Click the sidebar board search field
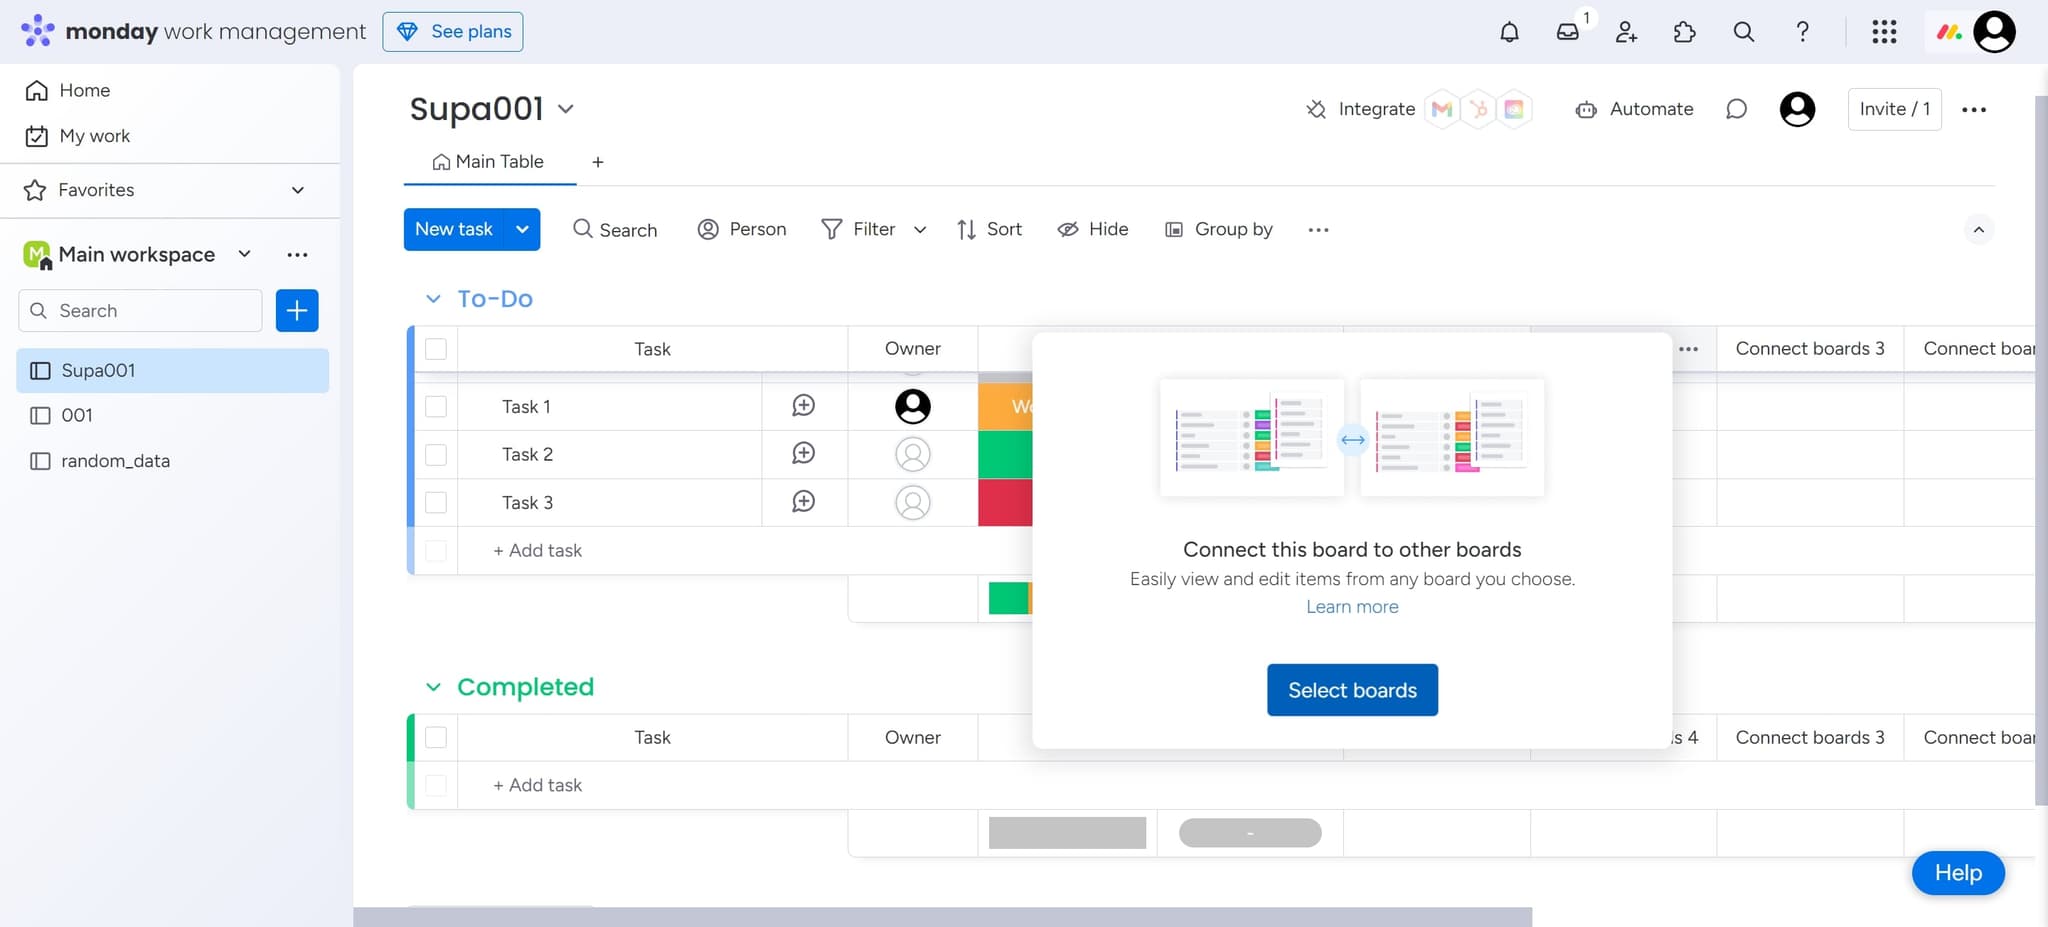Viewport: 2048px width, 927px height. (x=139, y=310)
